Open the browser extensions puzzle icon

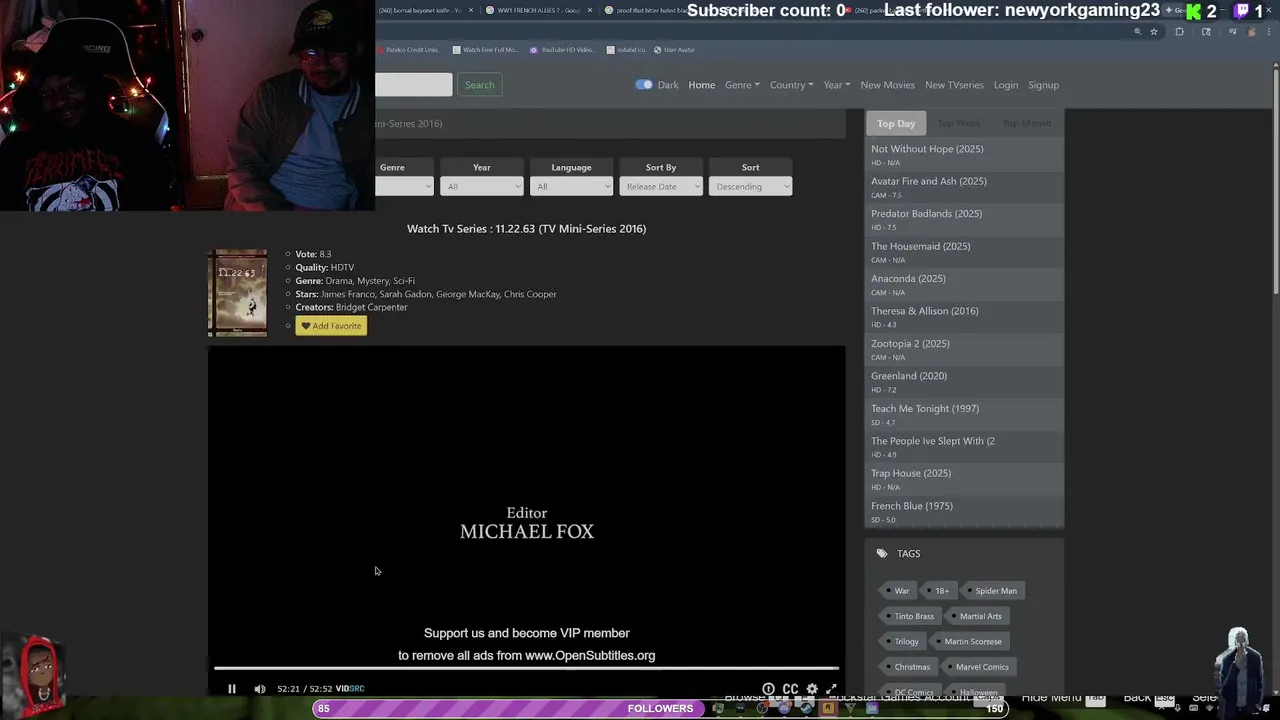1180,32
